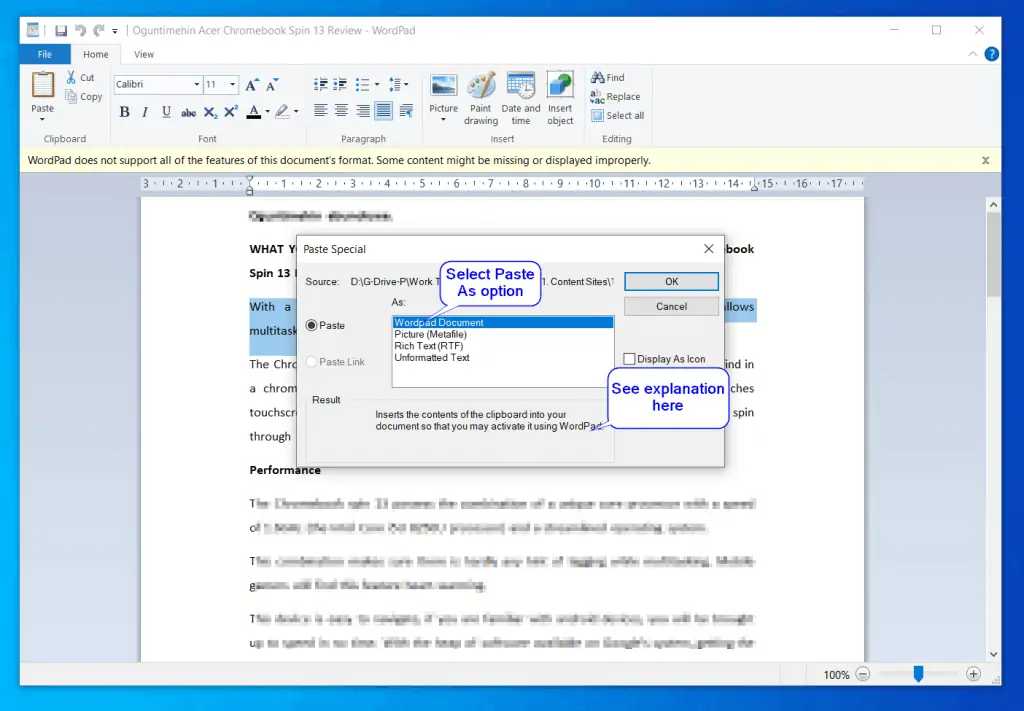Click the zoom slider handle
Image resolution: width=1024 pixels, height=711 pixels.
coord(918,674)
